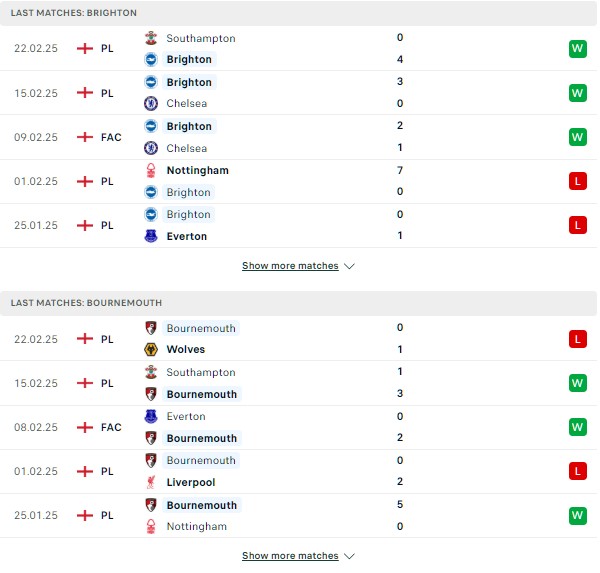Viewport: 600px width, 573px height.
Task: Click the red L badge for Bournemouth vs Wolves
Action: [x=577, y=339]
